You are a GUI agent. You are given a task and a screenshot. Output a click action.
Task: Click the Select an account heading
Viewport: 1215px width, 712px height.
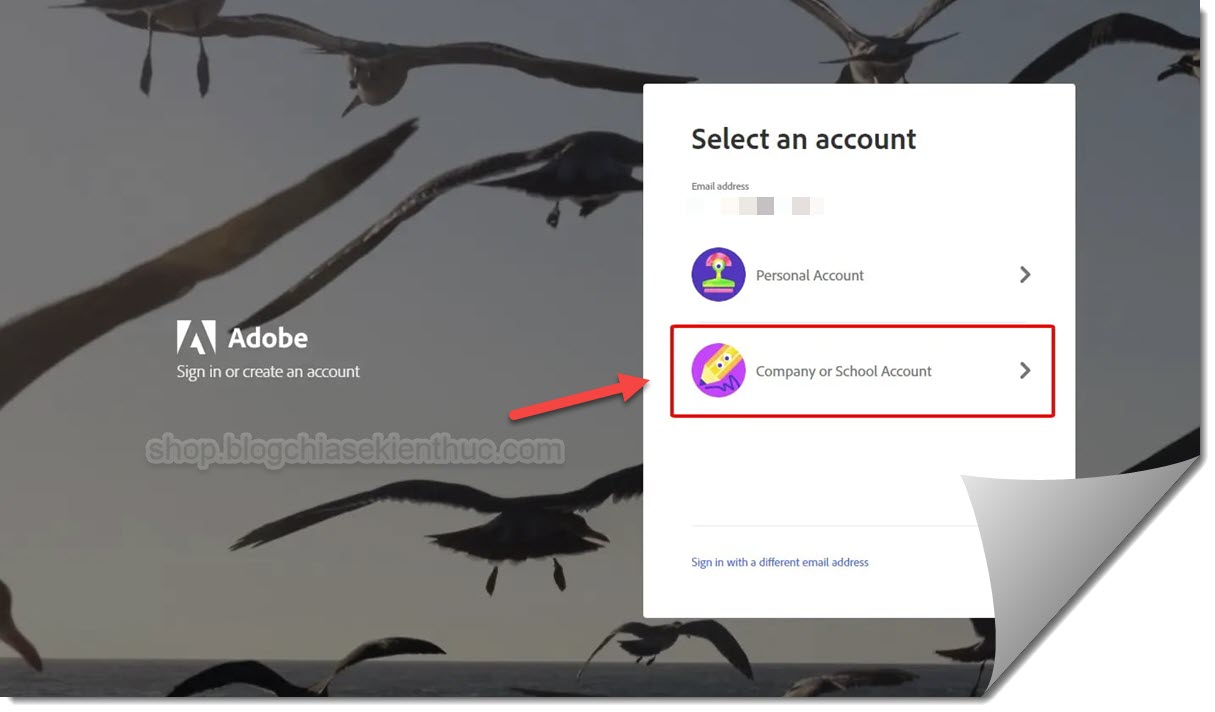[x=804, y=139]
